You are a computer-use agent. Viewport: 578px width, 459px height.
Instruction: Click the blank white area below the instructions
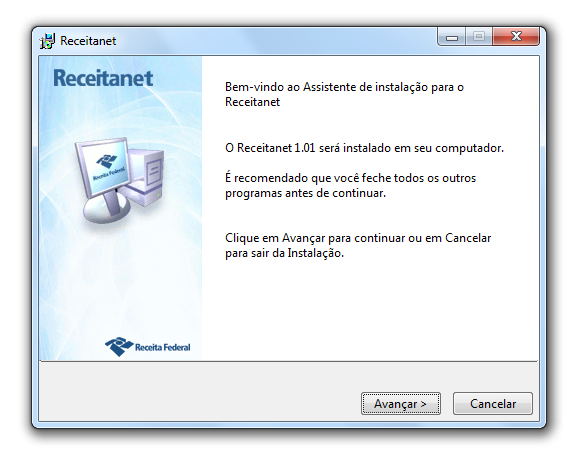pyautogui.click(x=369, y=310)
